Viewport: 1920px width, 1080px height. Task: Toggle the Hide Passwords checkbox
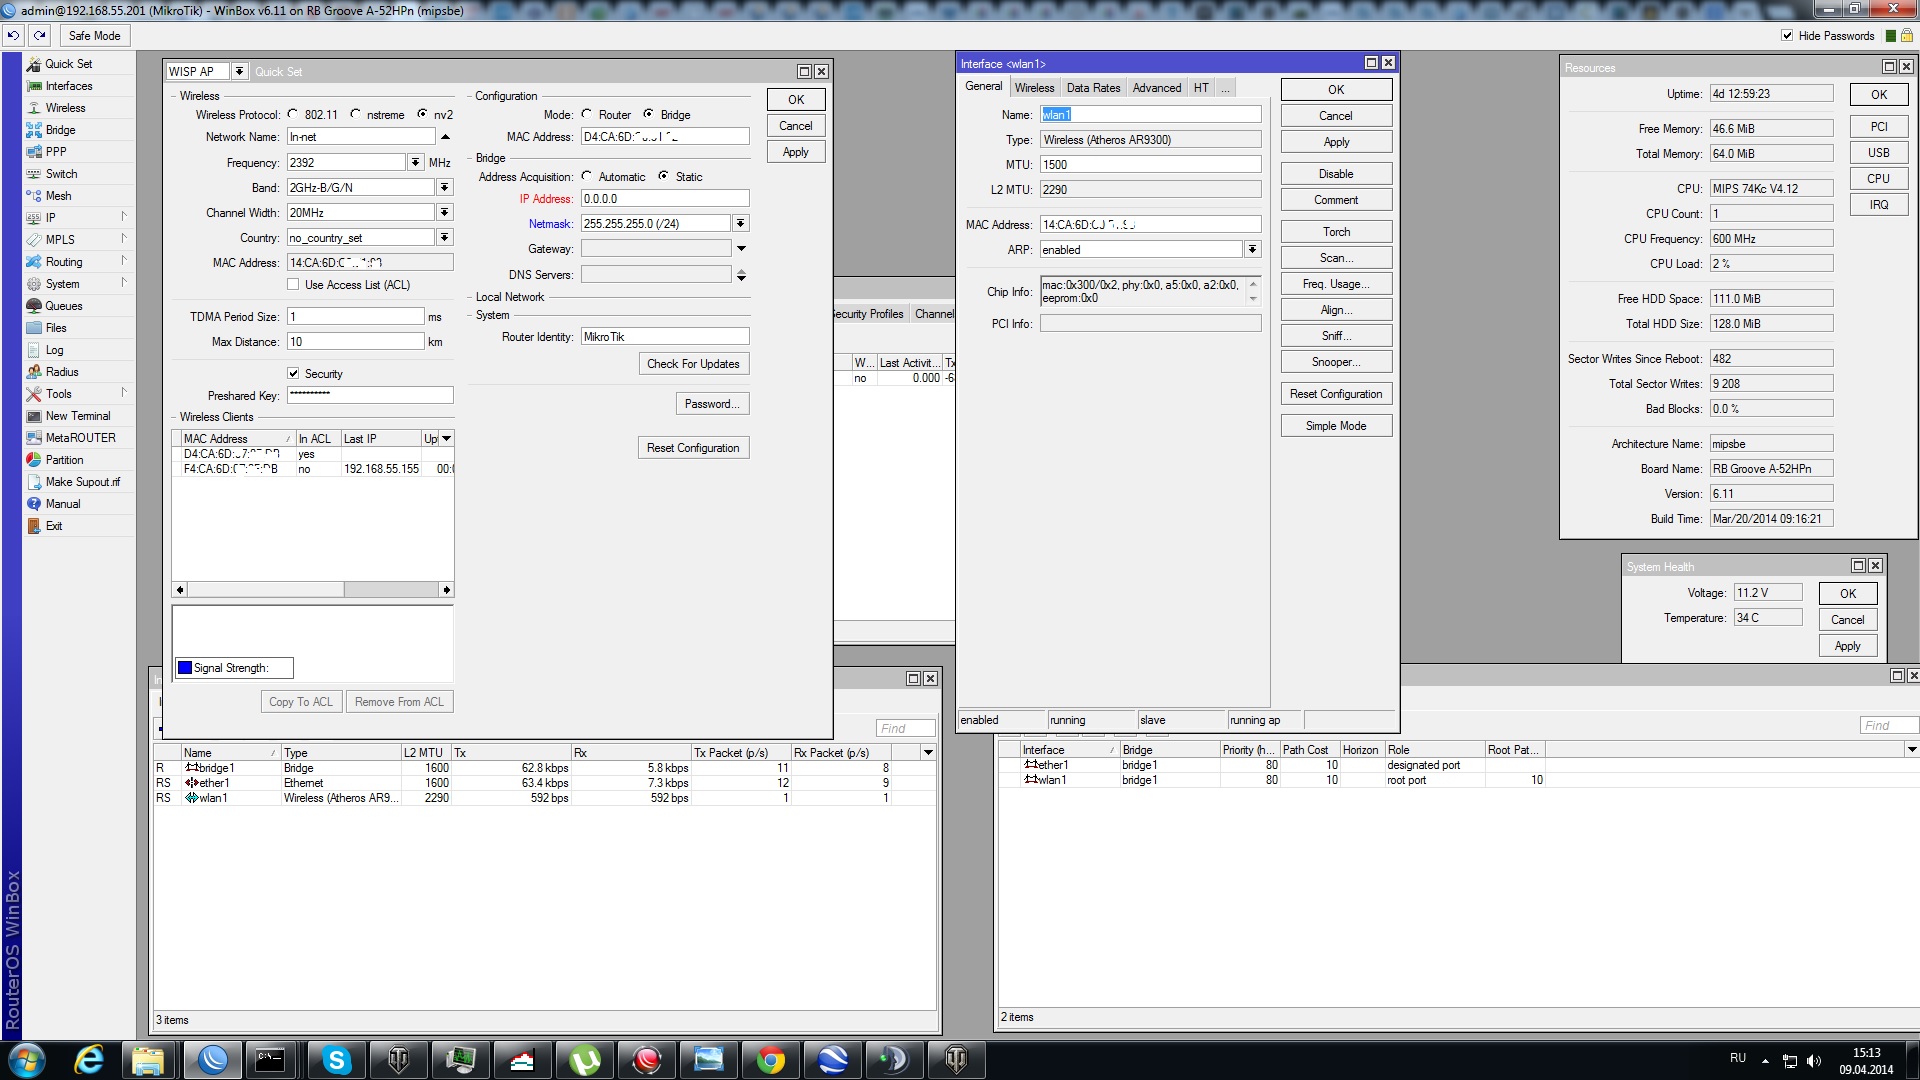[x=1787, y=36]
